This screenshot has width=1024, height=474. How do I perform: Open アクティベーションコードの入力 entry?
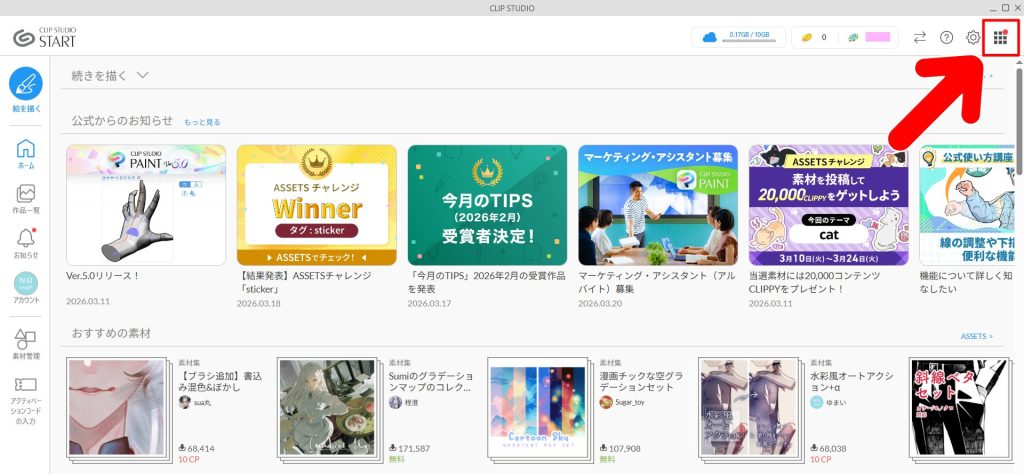point(25,401)
